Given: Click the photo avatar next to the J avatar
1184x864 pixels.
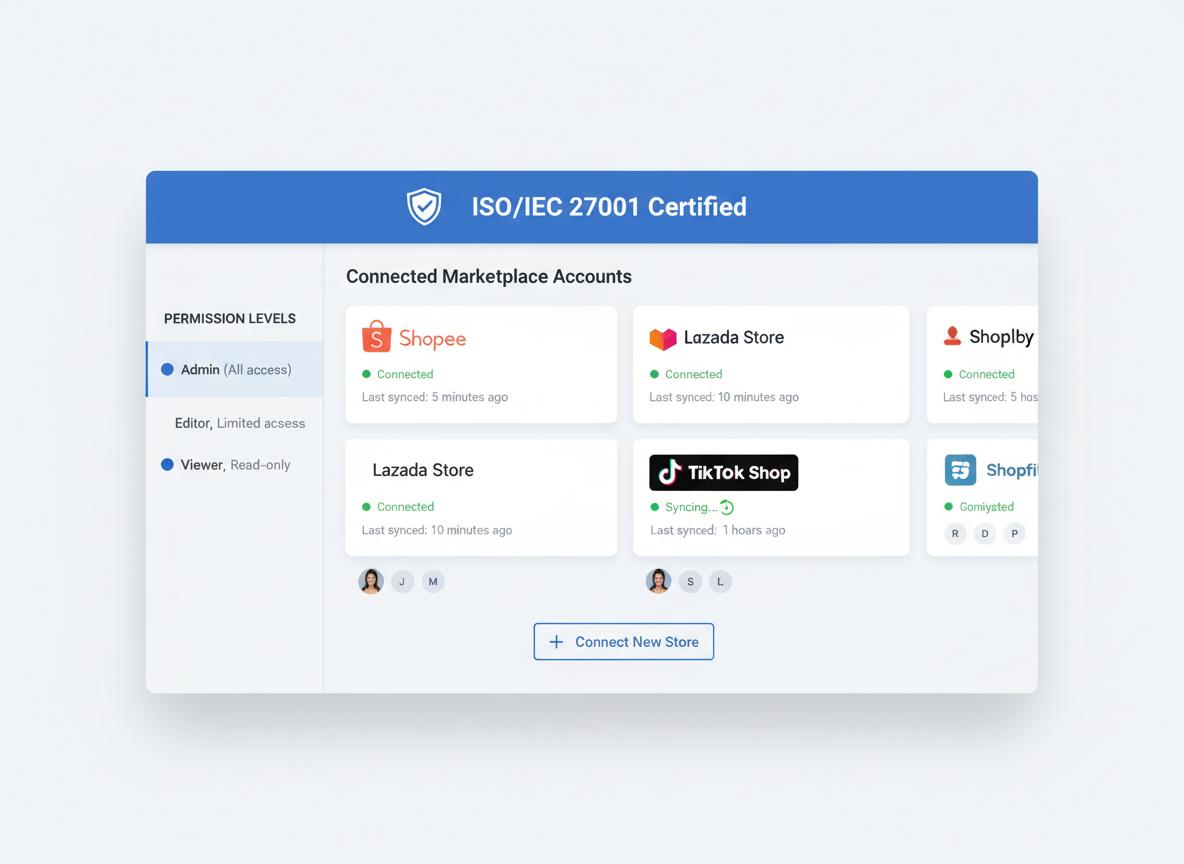Looking at the screenshot, I should [x=371, y=582].
